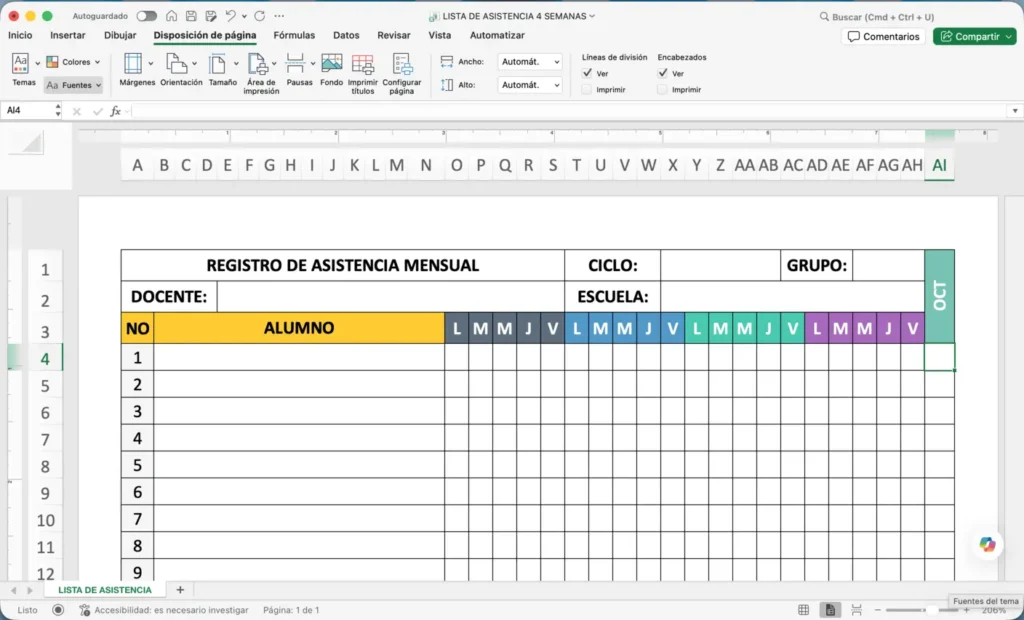Click the fx insert function icon

point(116,111)
